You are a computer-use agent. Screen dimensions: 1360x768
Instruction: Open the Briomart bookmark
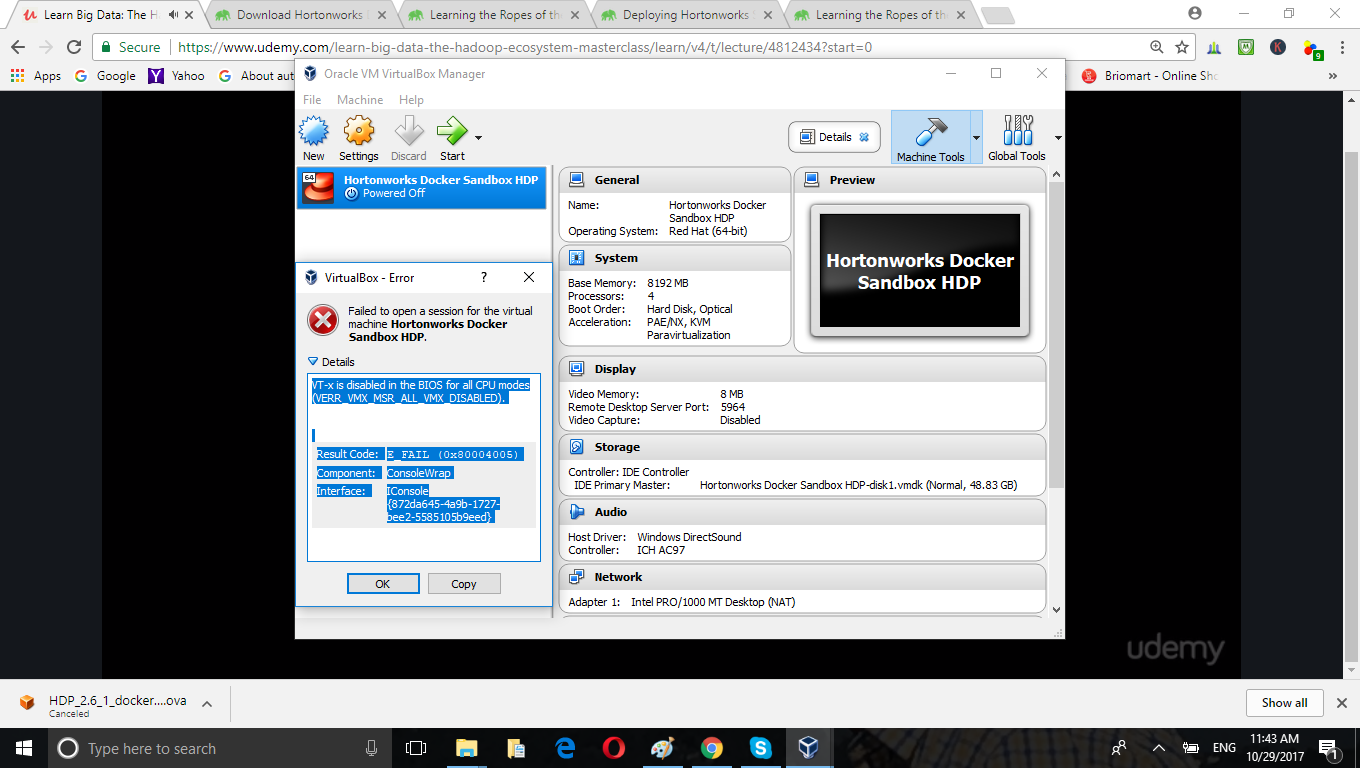tap(1148, 76)
